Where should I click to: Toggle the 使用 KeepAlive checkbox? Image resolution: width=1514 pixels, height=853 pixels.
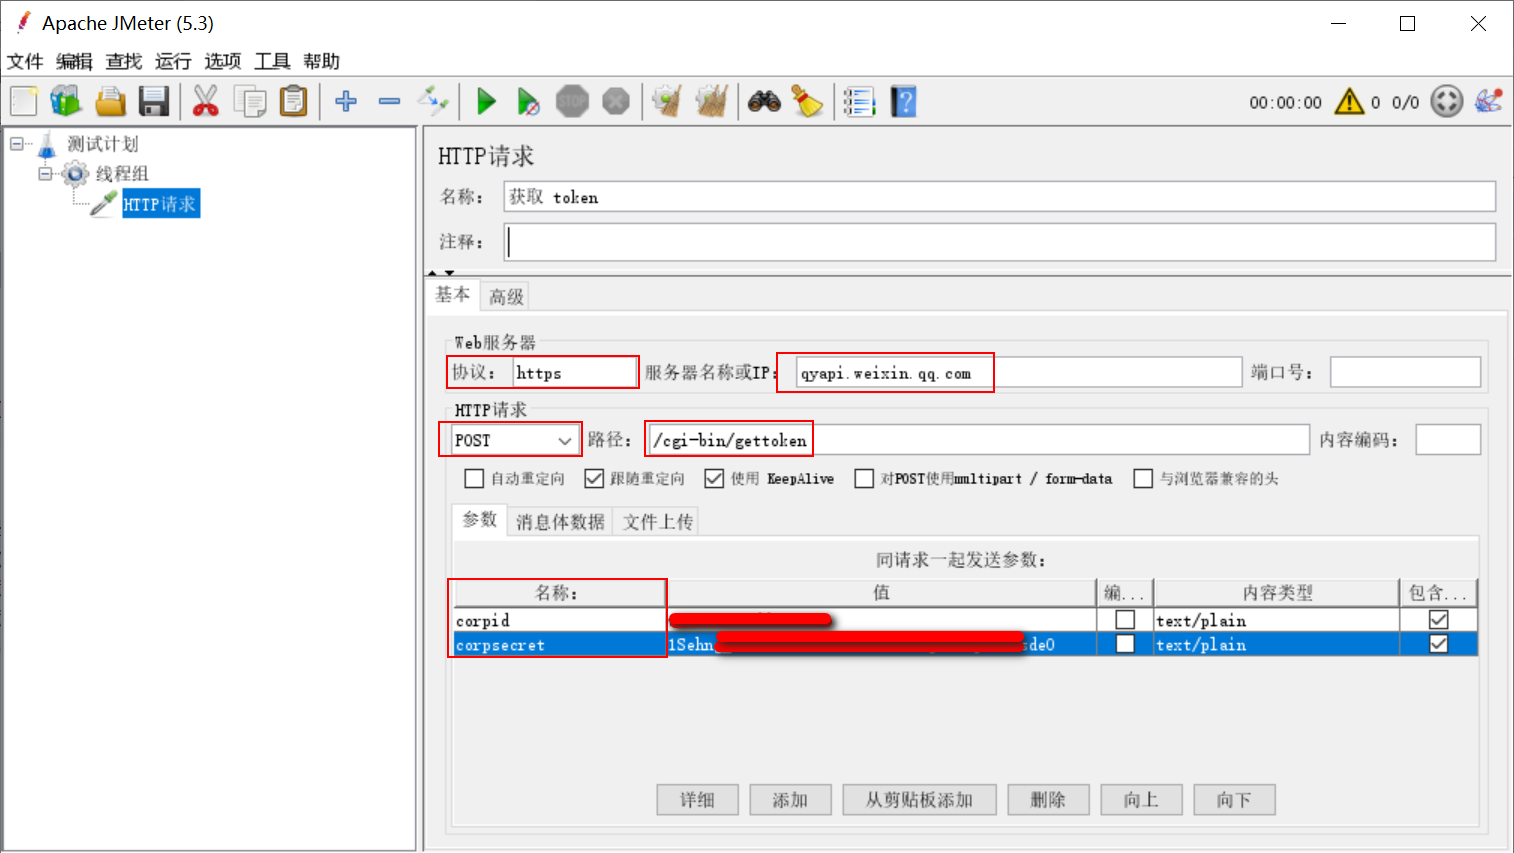(x=714, y=479)
